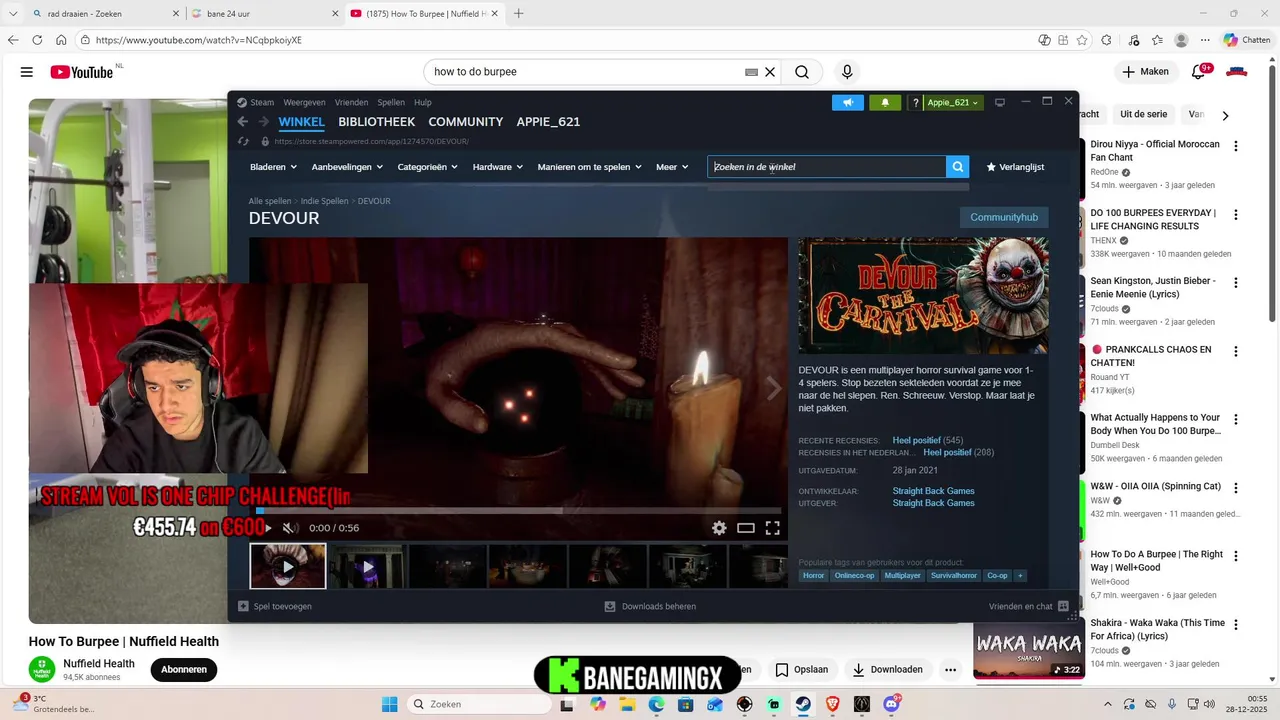
Task: Click developer link Straight Back Games
Action: 933,491
